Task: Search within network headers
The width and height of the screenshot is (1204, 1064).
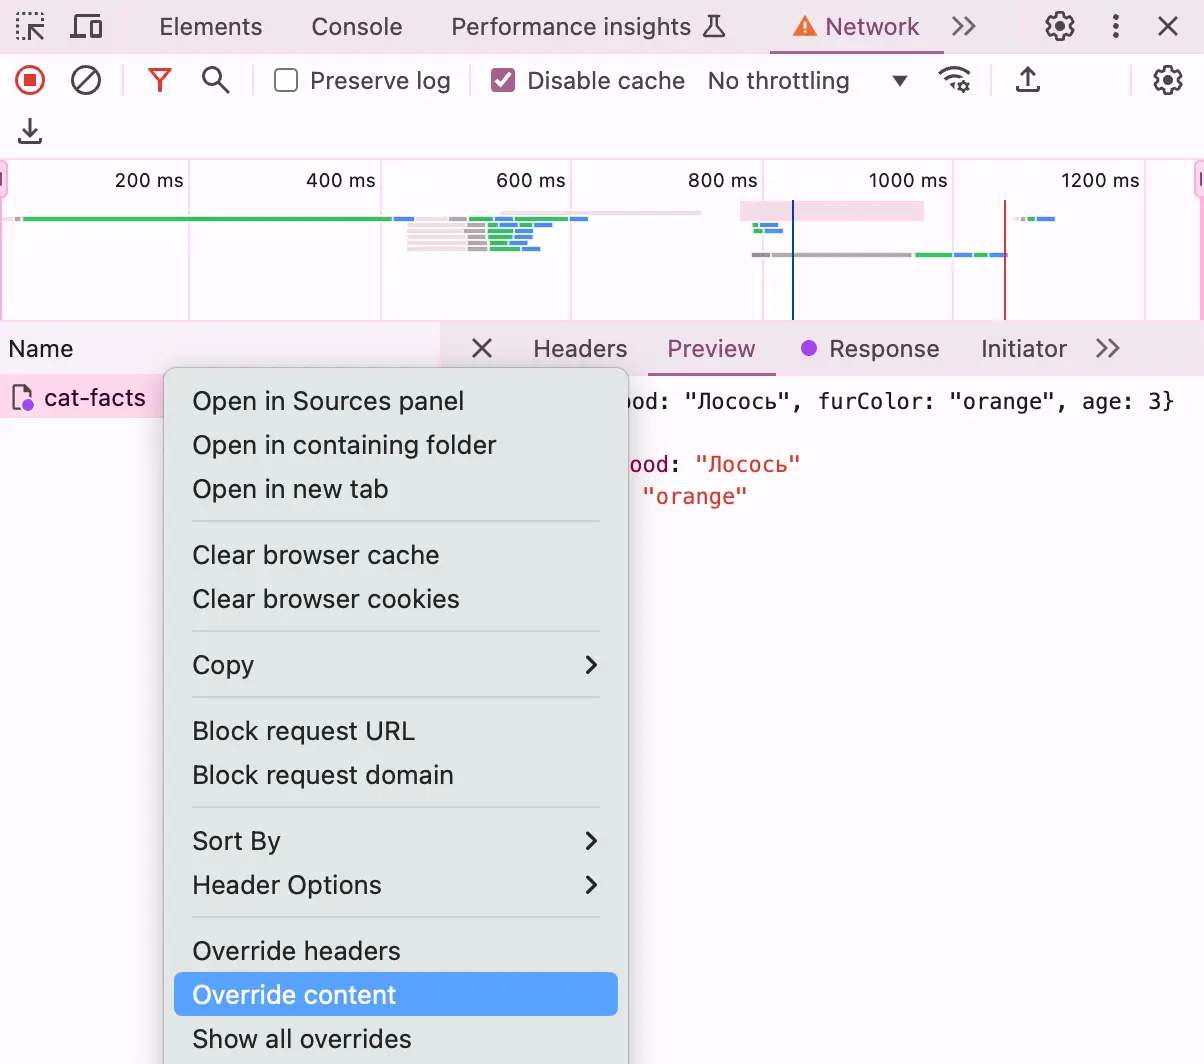Action: point(215,80)
